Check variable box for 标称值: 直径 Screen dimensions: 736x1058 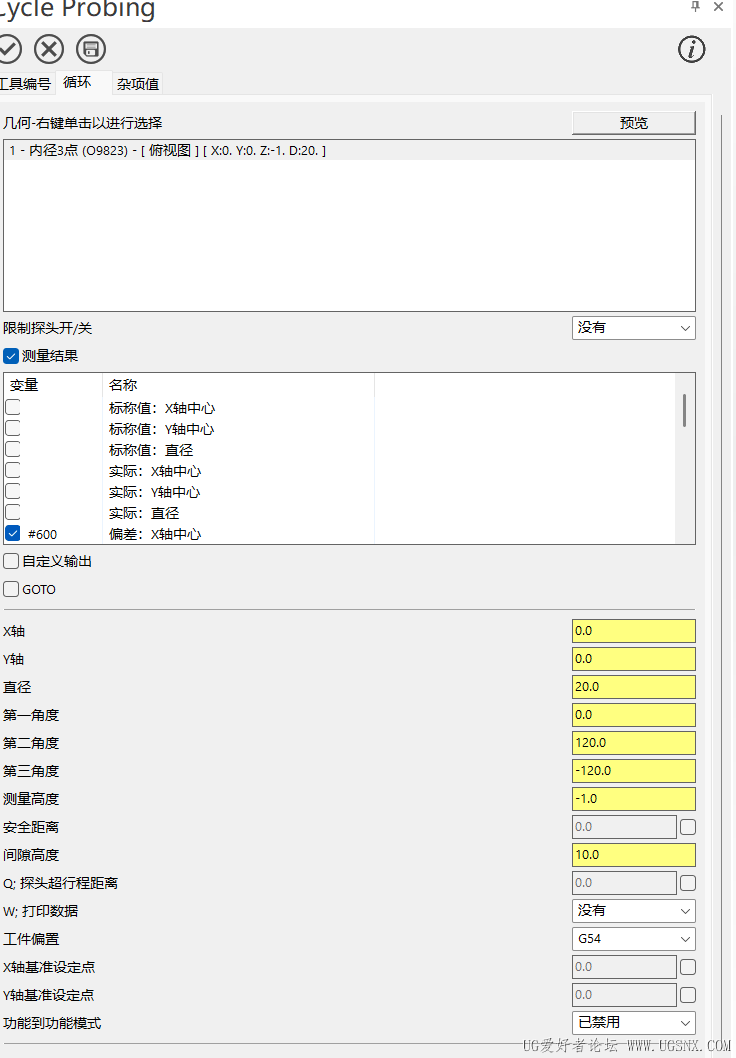point(13,449)
